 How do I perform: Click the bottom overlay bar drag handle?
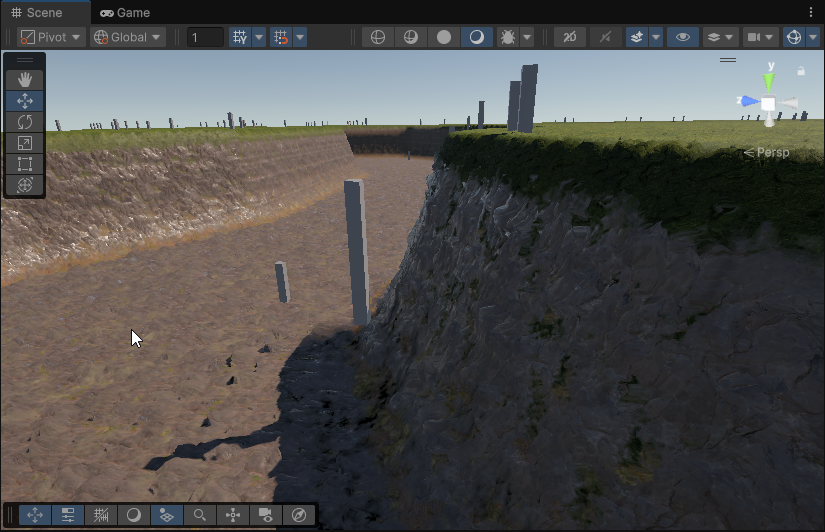click(9, 515)
